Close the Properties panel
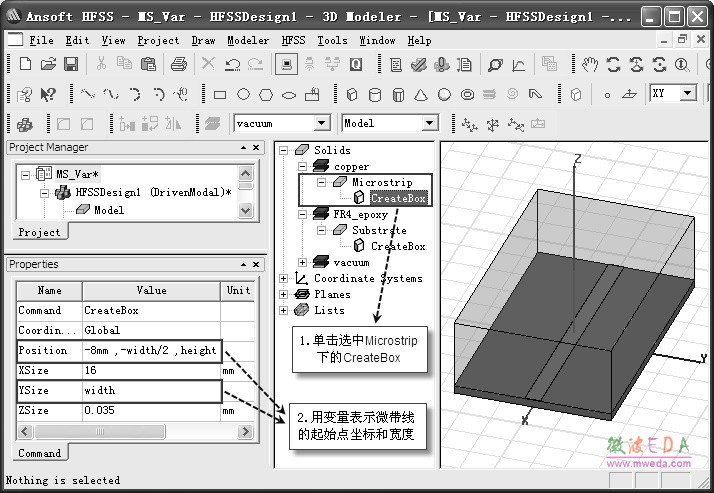 point(256,264)
